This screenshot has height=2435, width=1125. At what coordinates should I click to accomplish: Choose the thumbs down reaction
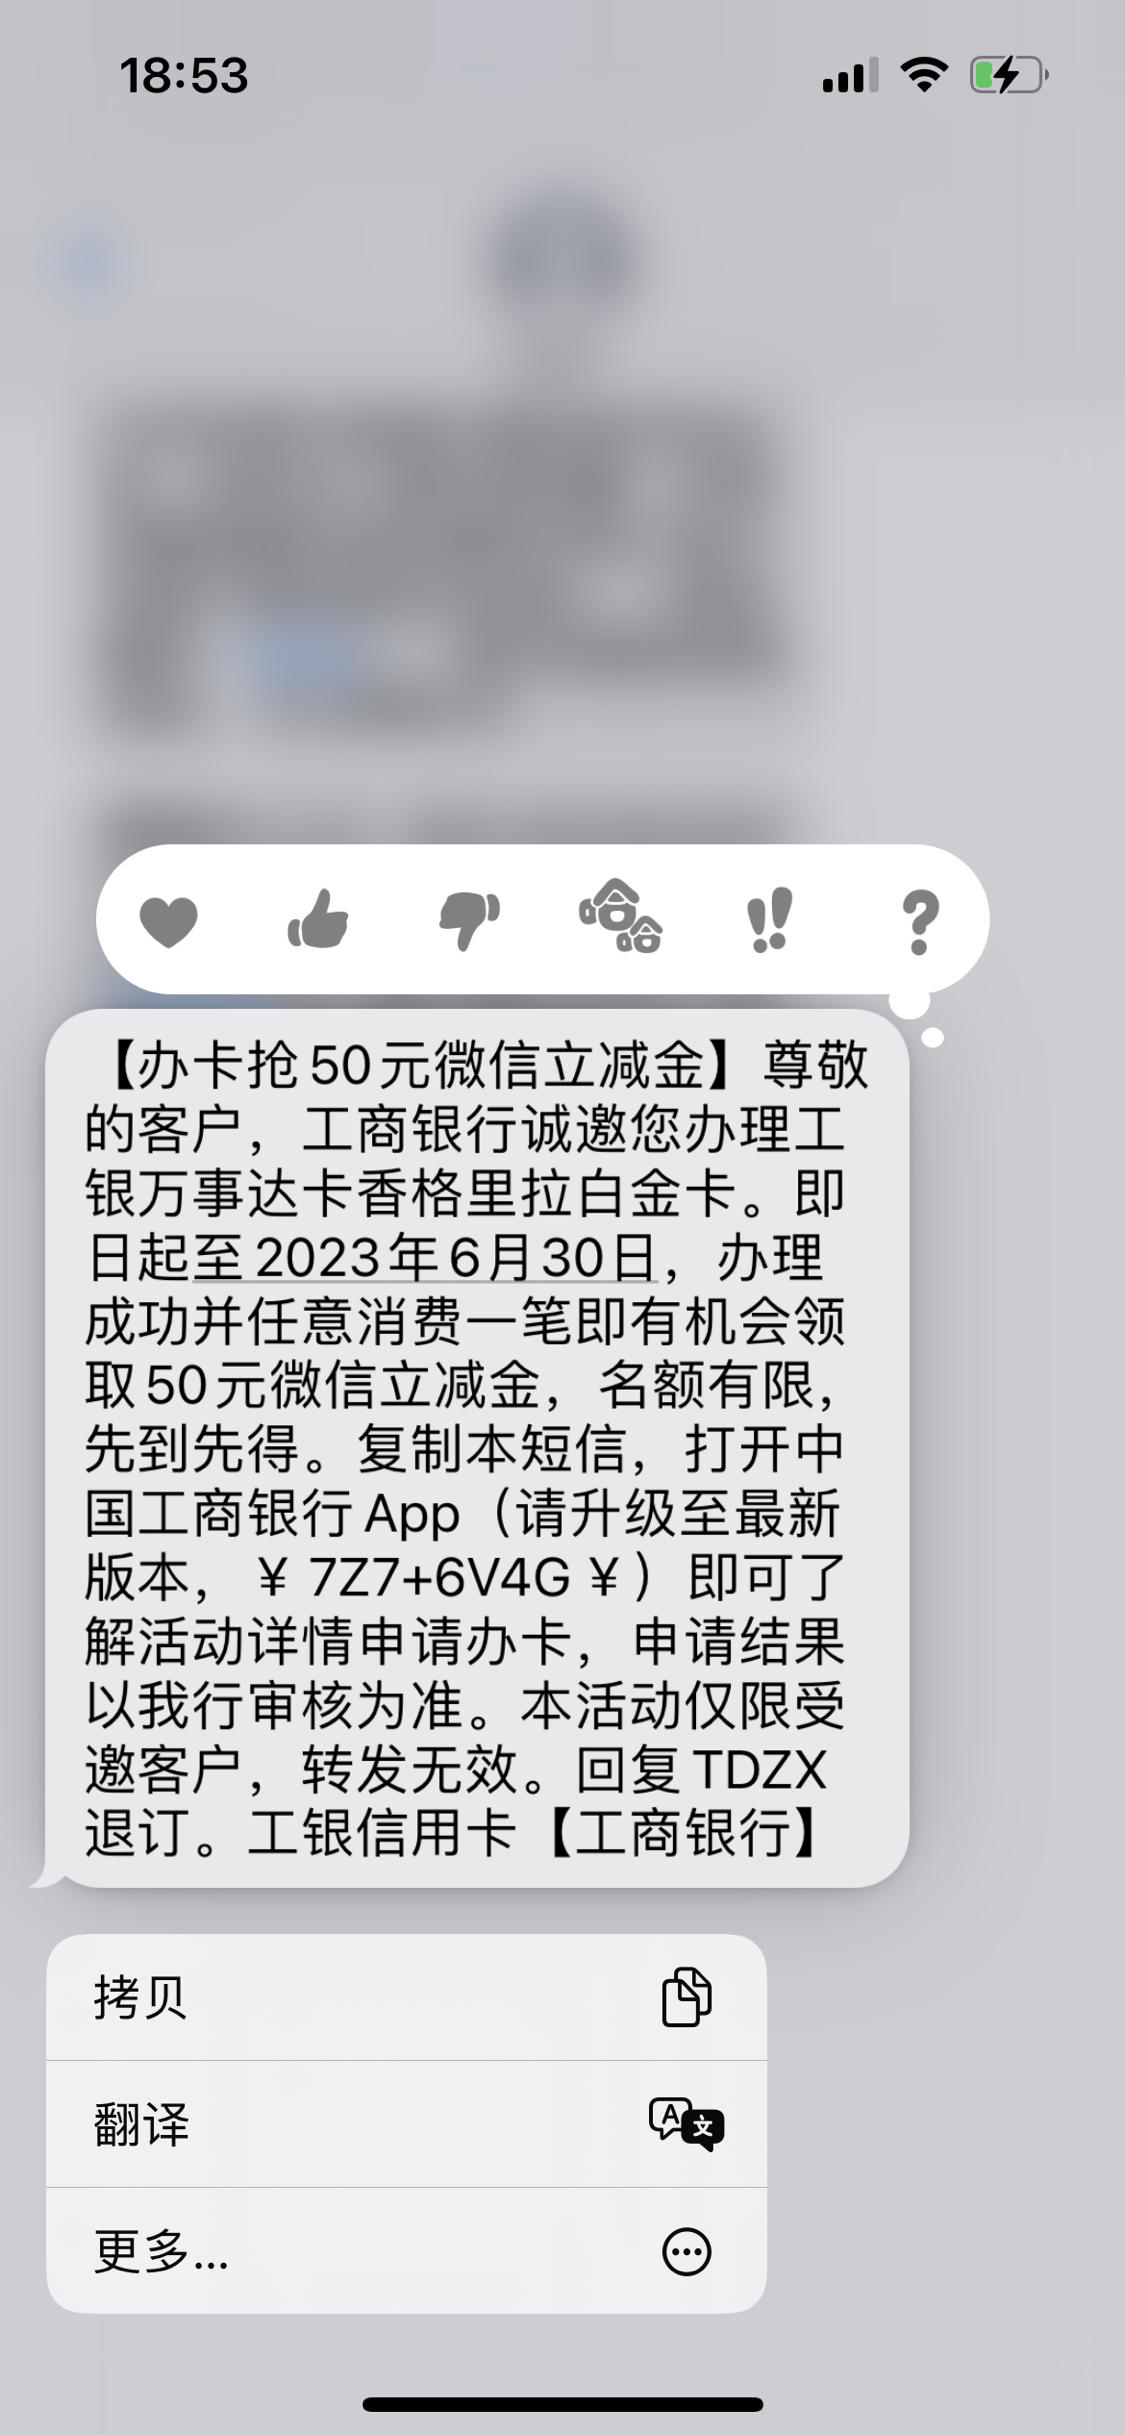[469, 921]
